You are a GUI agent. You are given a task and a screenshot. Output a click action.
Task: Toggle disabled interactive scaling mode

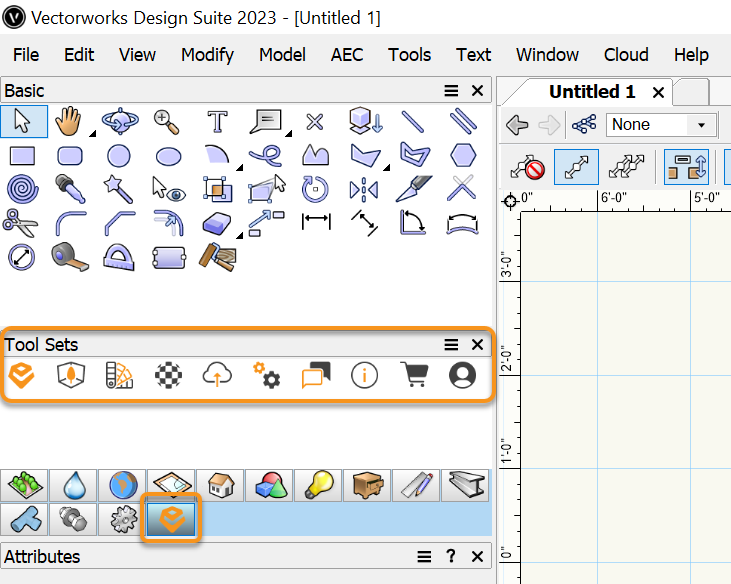(x=527, y=167)
